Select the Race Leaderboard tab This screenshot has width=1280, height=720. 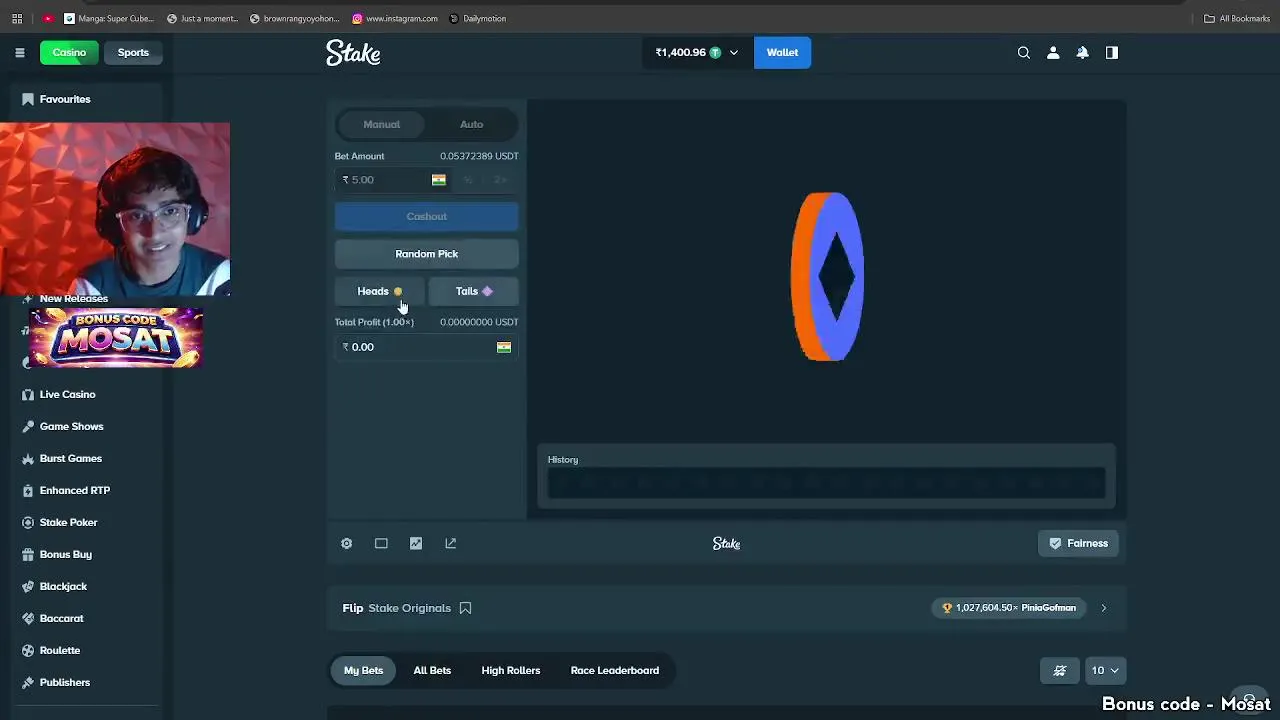(x=614, y=670)
